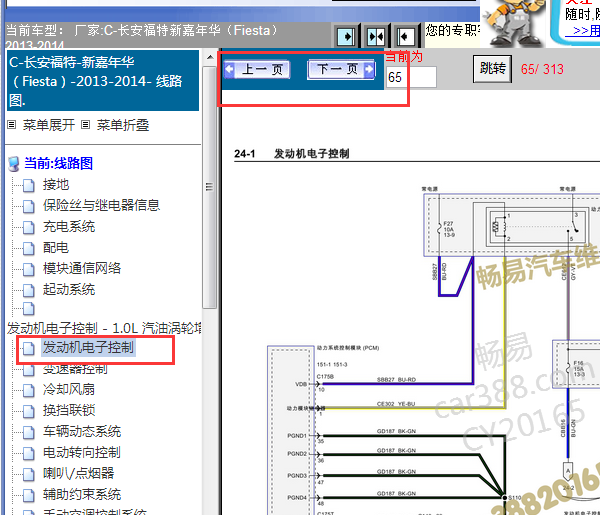
Task: Open the 接地 tree item
Action: click(56, 184)
